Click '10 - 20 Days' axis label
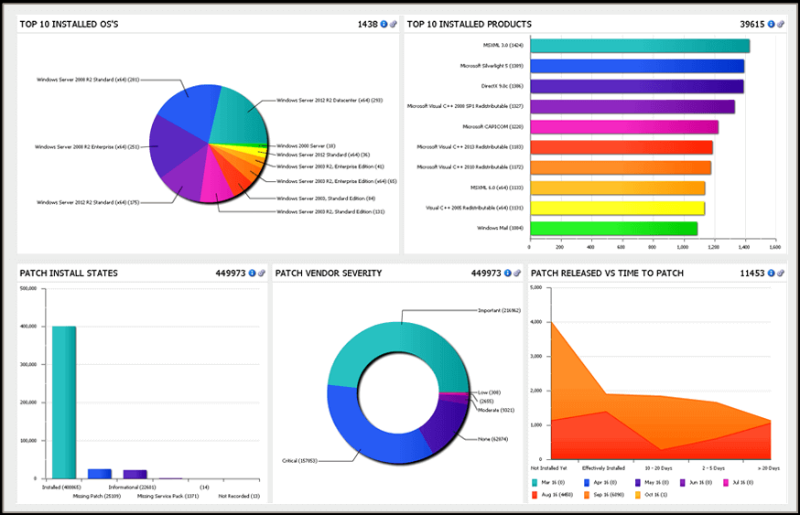This screenshot has height=515, width=800. (x=658, y=468)
